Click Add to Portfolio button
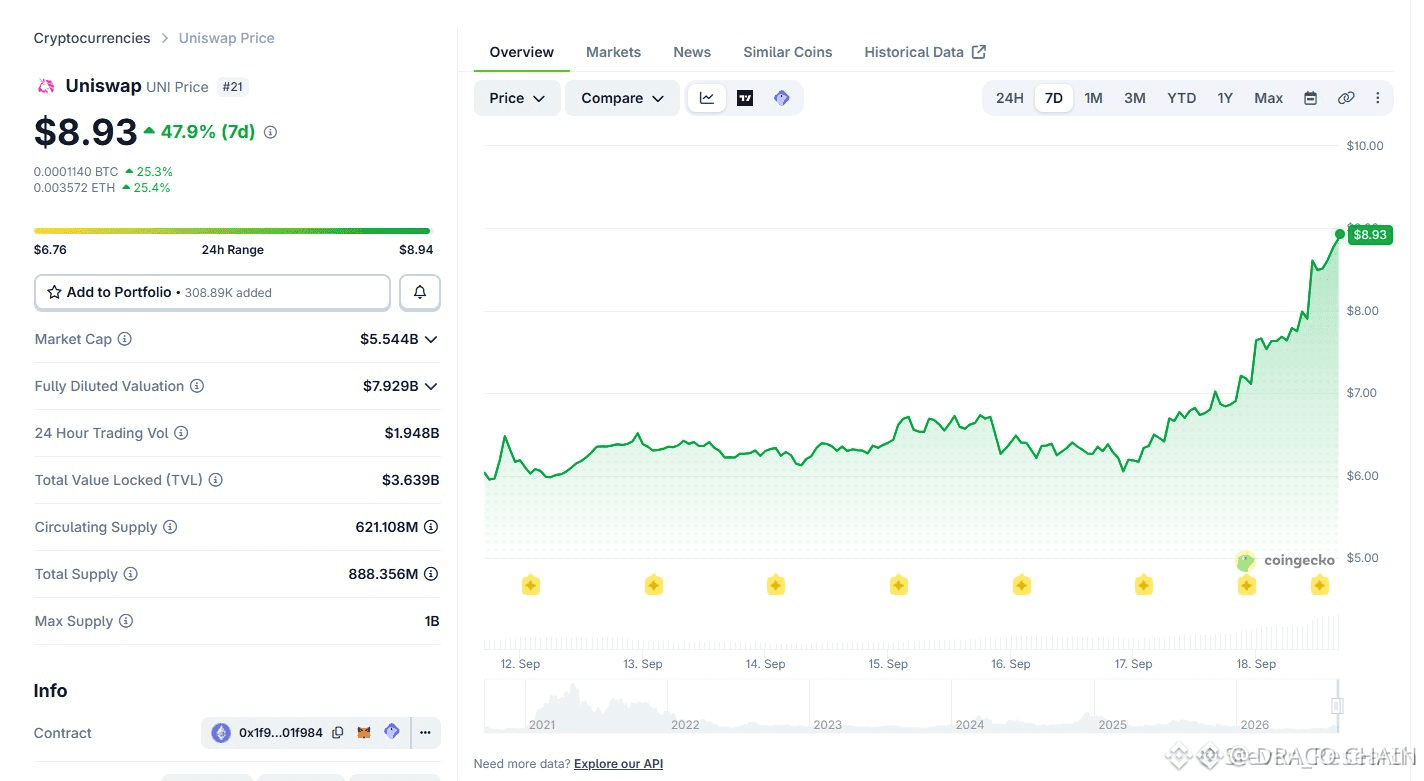This screenshot has width=1424, height=781. pos(212,292)
